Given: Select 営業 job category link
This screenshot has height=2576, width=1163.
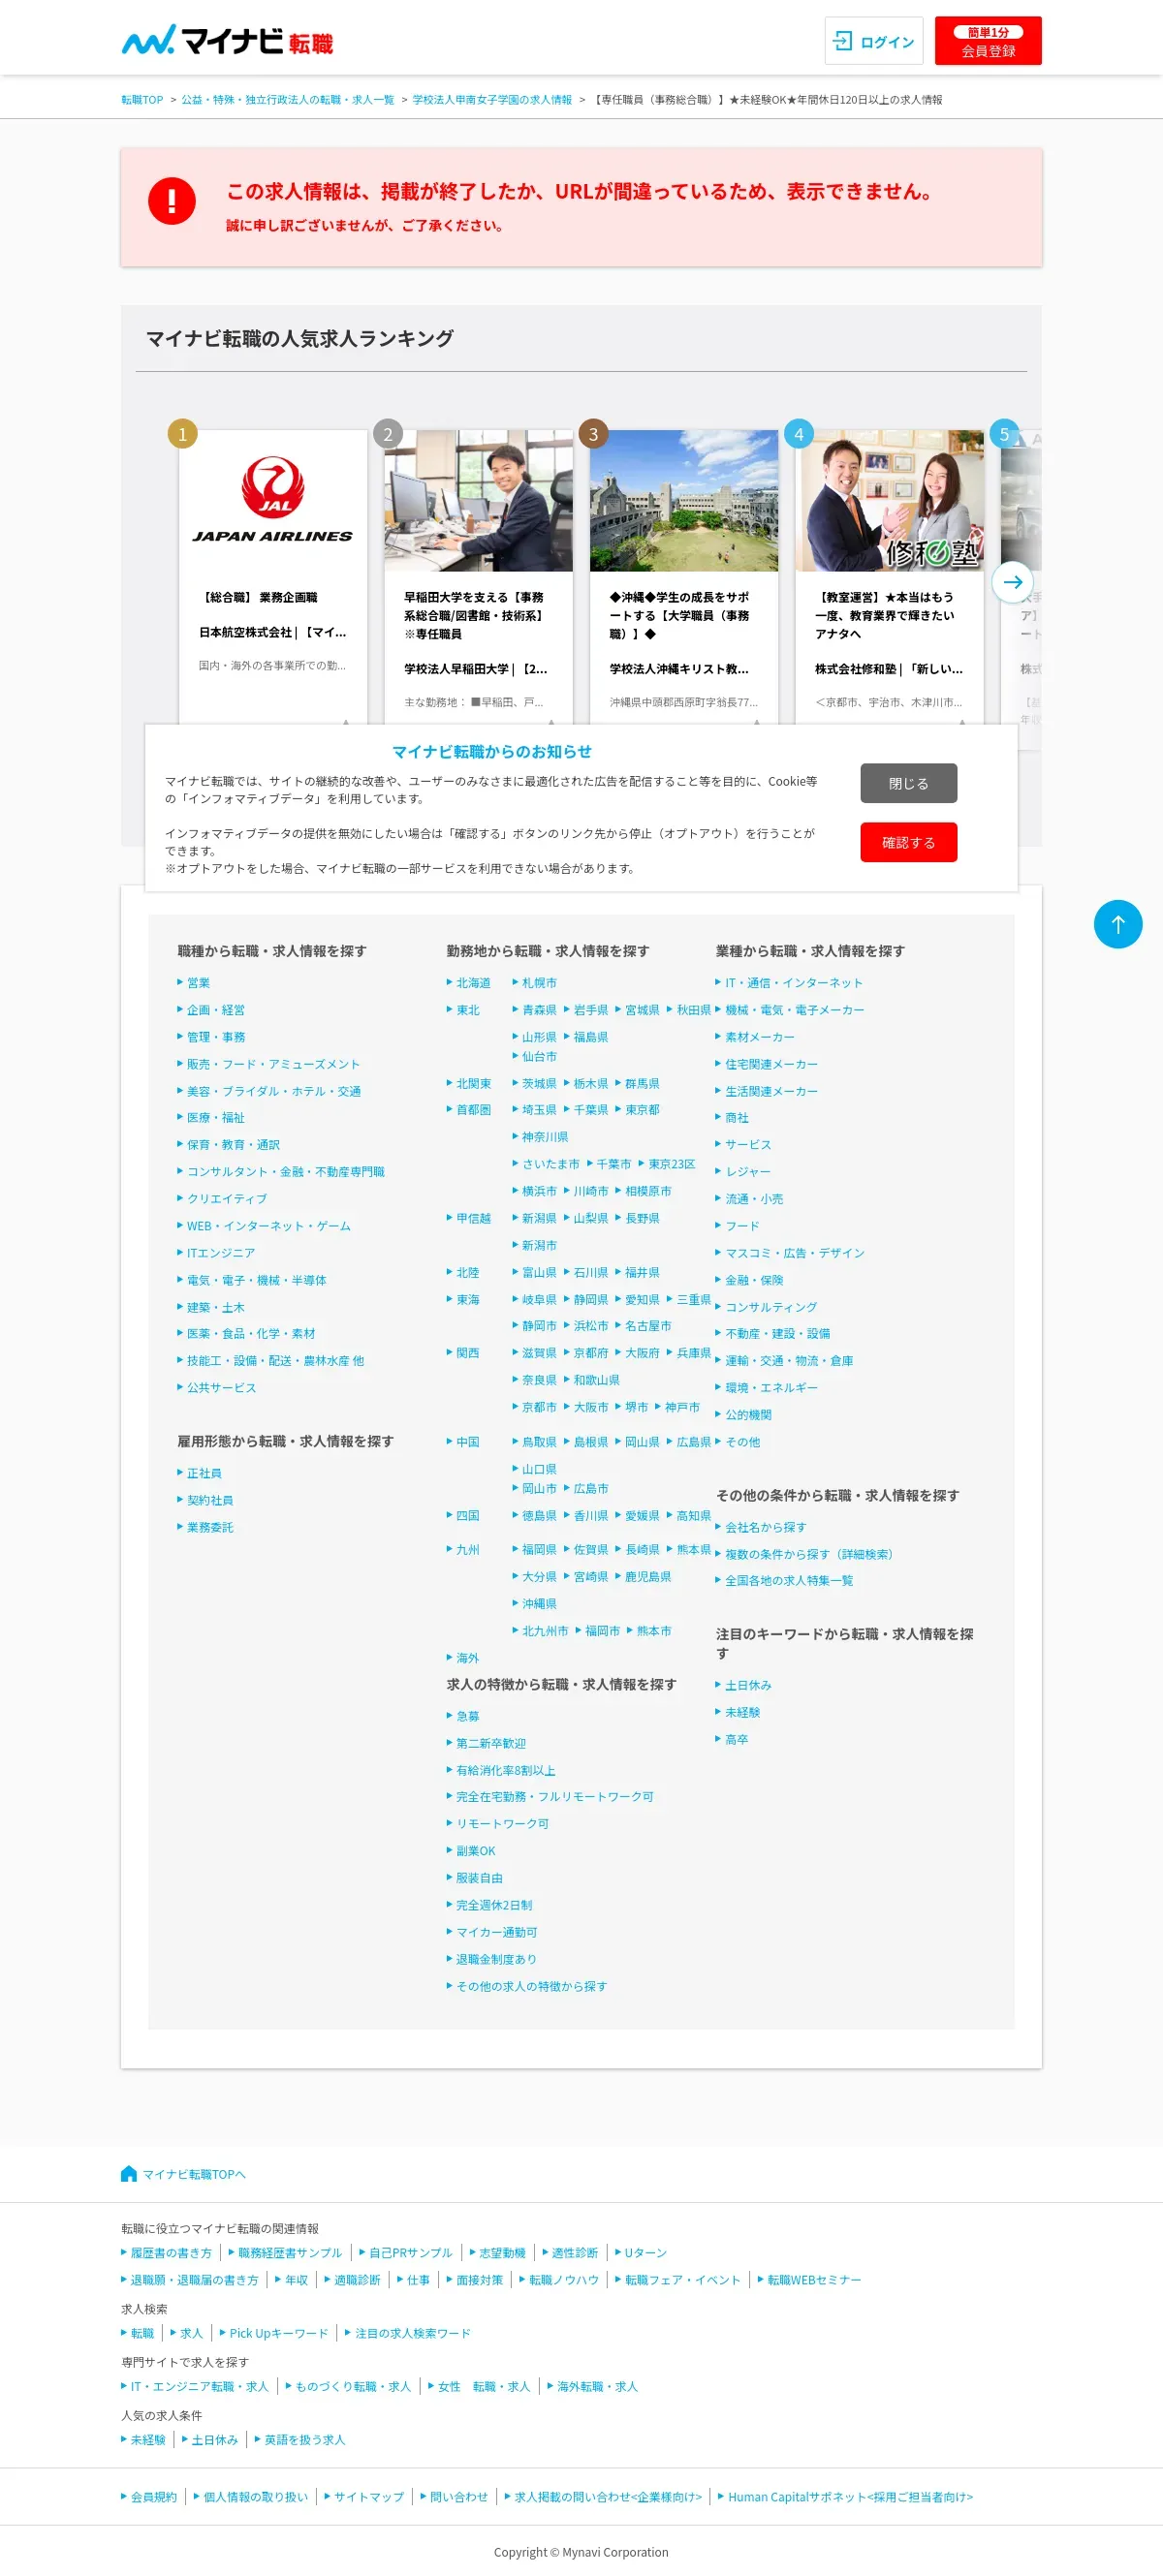Looking at the screenshot, I should [x=198, y=983].
